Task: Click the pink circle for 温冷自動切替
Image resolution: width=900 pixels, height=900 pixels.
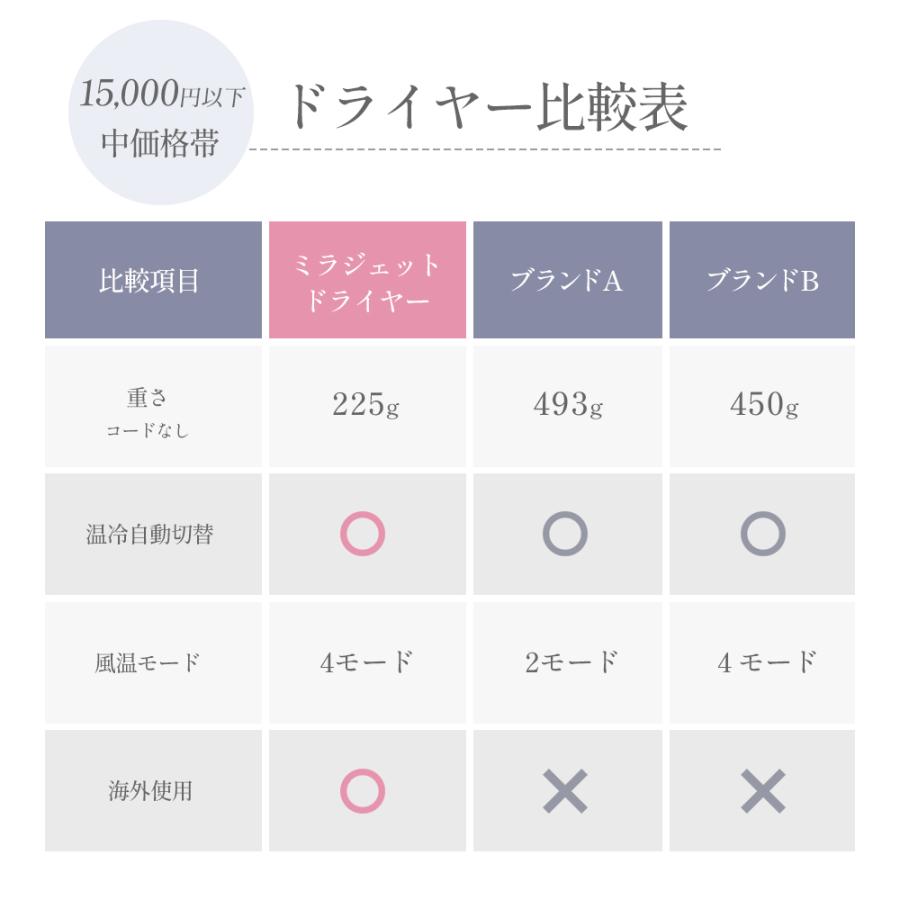Action: tap(362, 534)
